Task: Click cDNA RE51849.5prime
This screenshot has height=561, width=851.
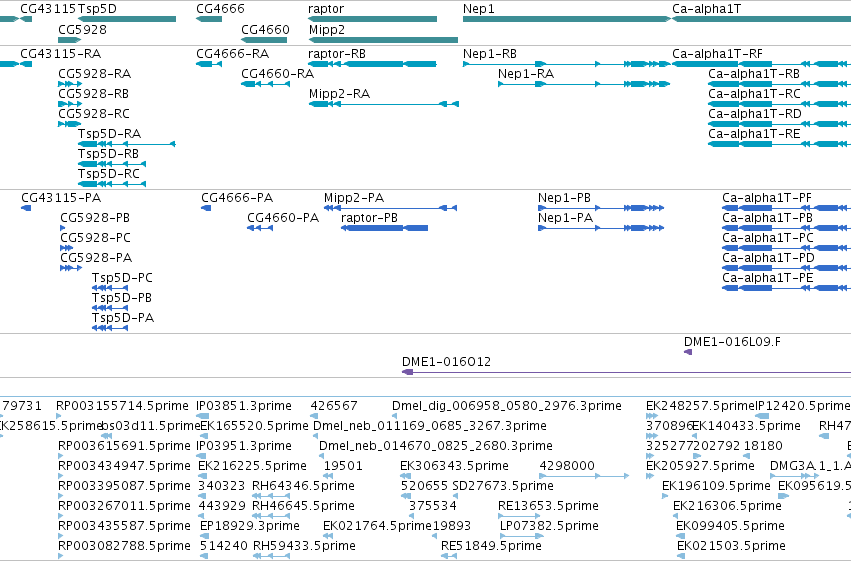Action: (x=491, y=546)
